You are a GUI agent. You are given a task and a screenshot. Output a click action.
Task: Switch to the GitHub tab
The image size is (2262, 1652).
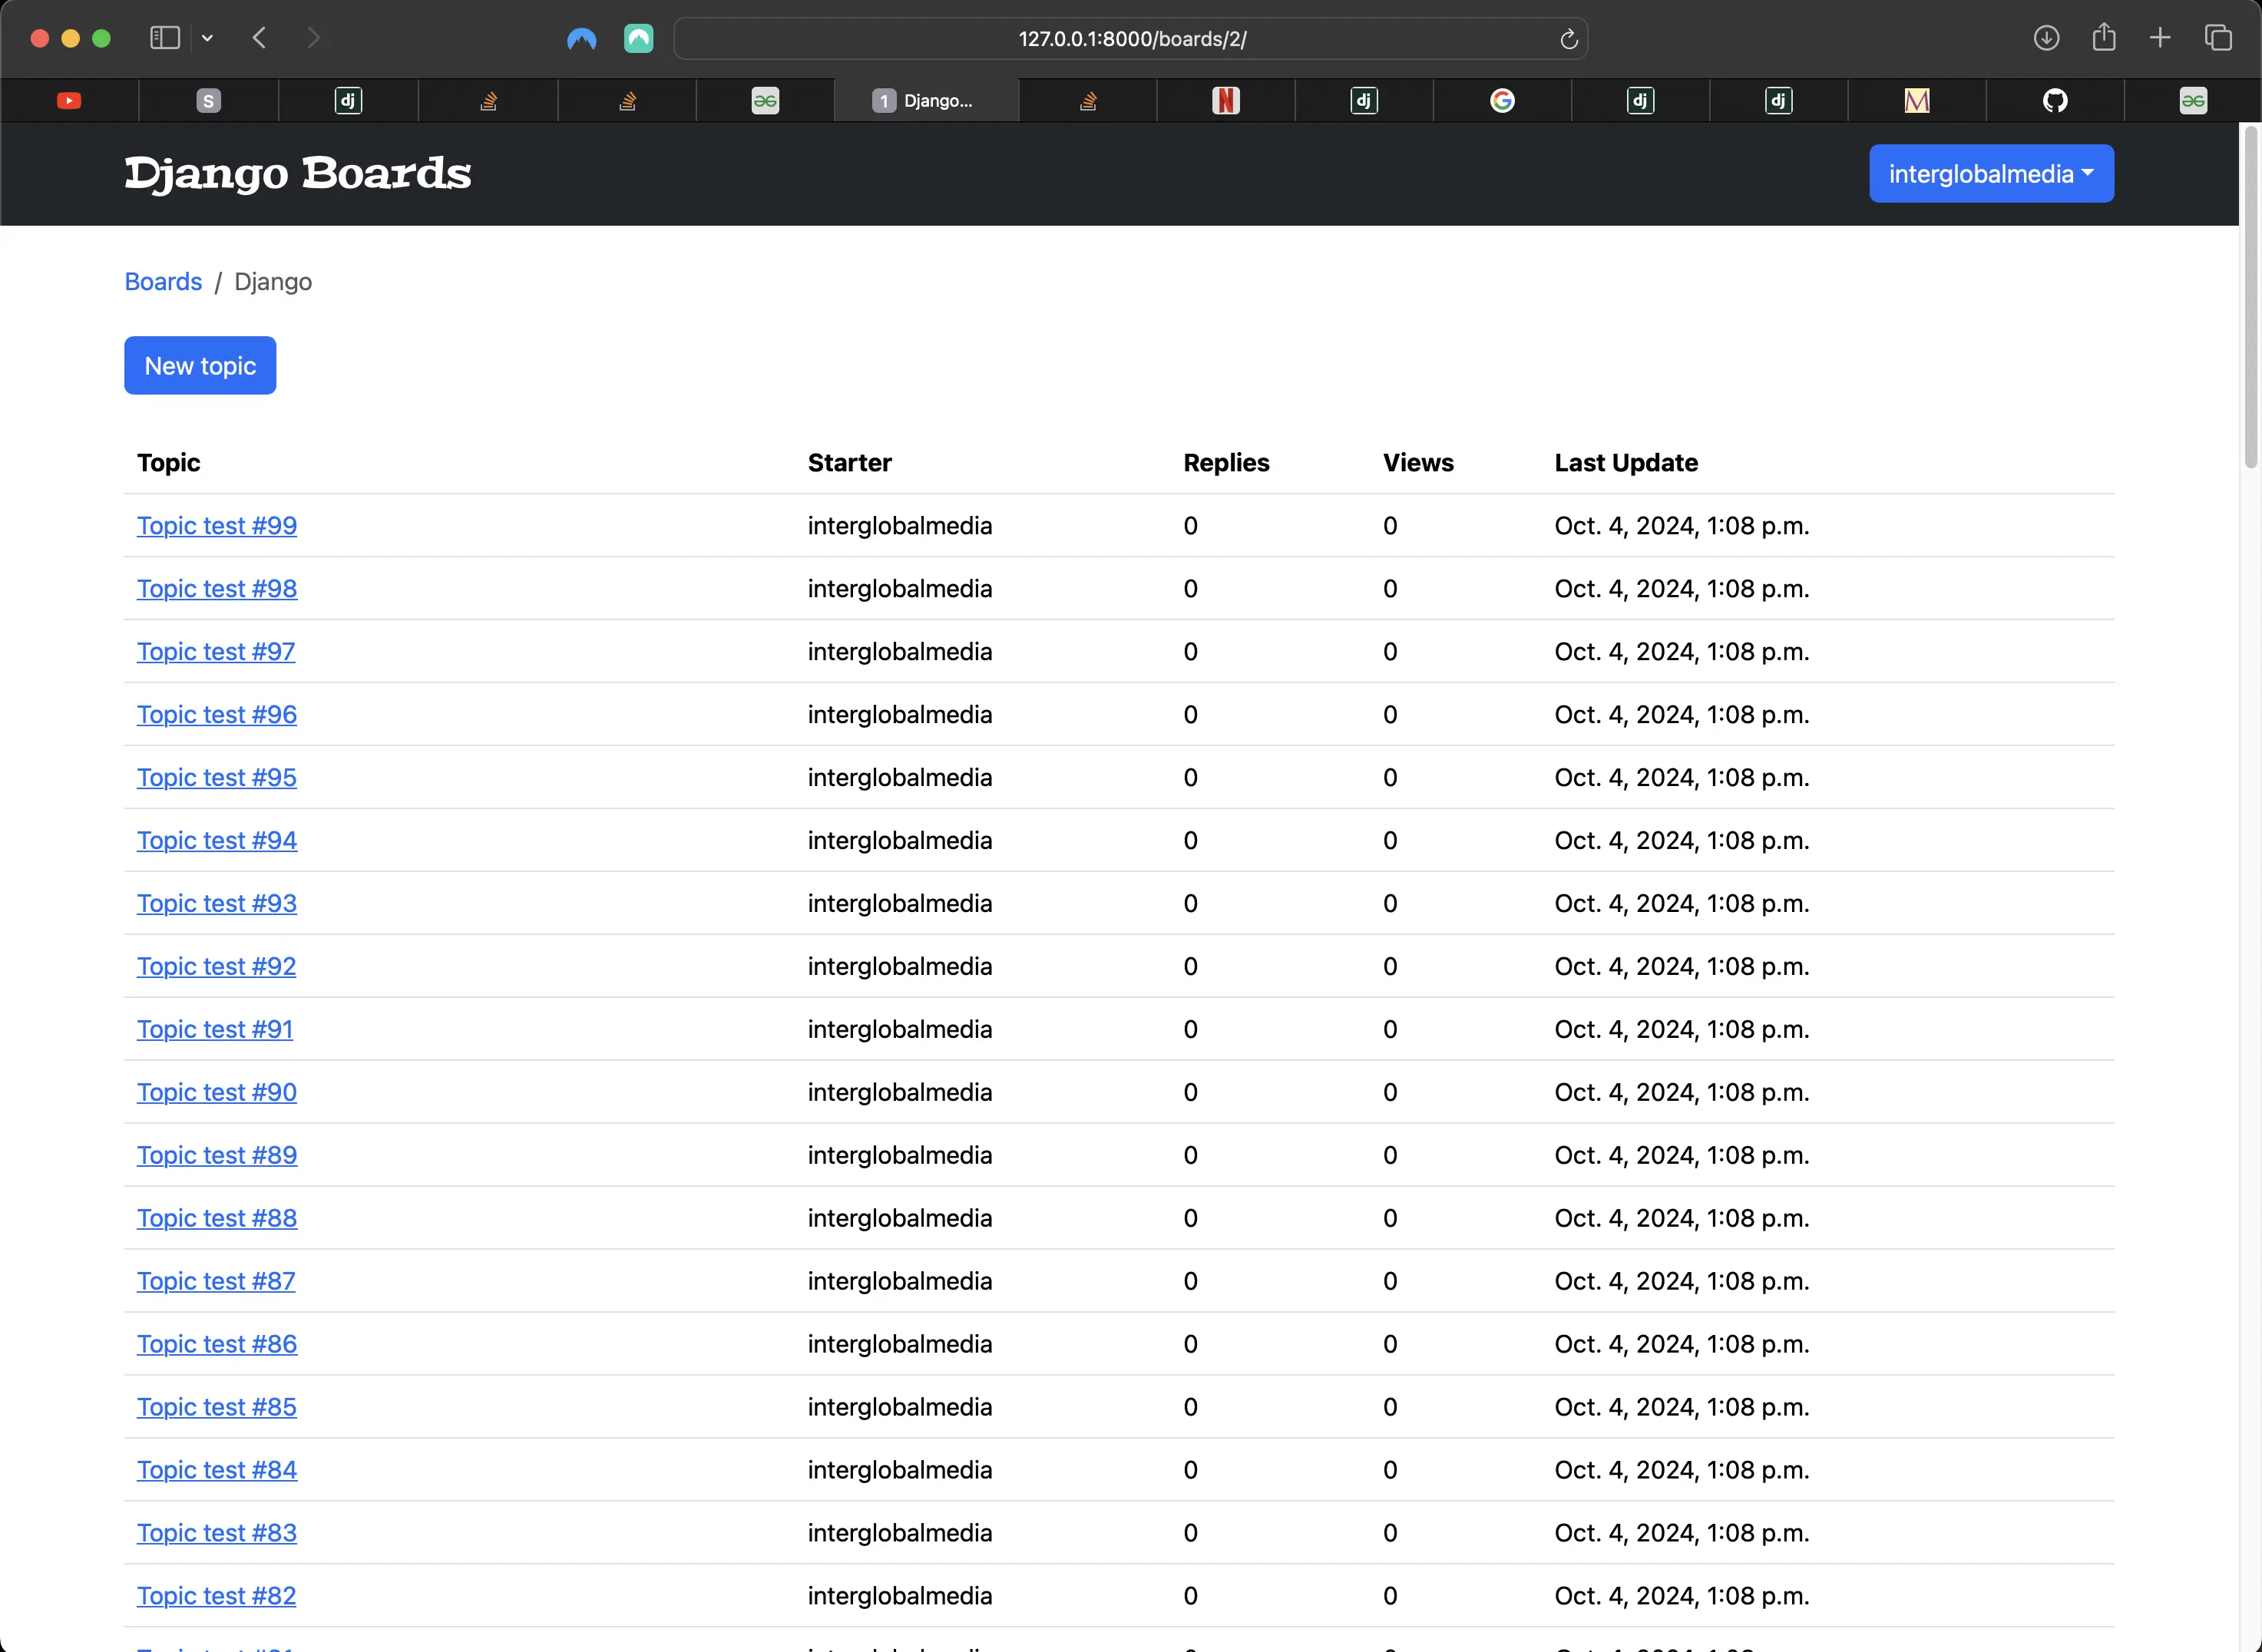pyautogui.click(x=2055, y=100)
